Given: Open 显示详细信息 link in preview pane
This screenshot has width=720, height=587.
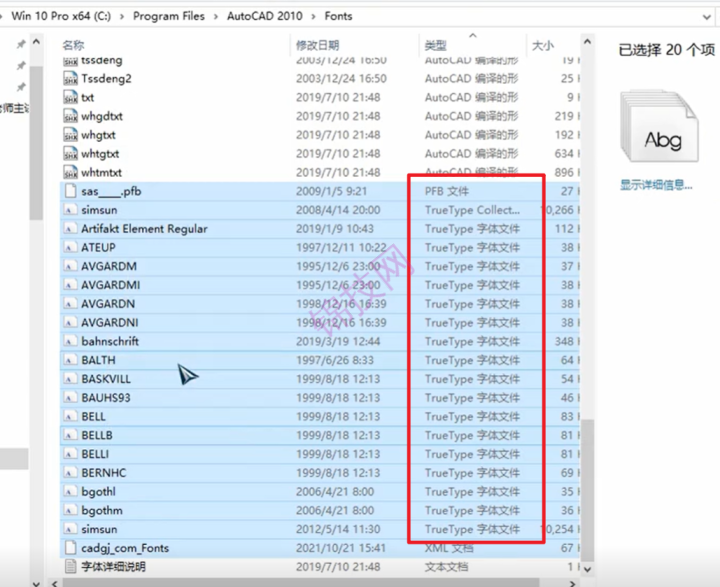Looking at the screenshot, I should (656, 185).
